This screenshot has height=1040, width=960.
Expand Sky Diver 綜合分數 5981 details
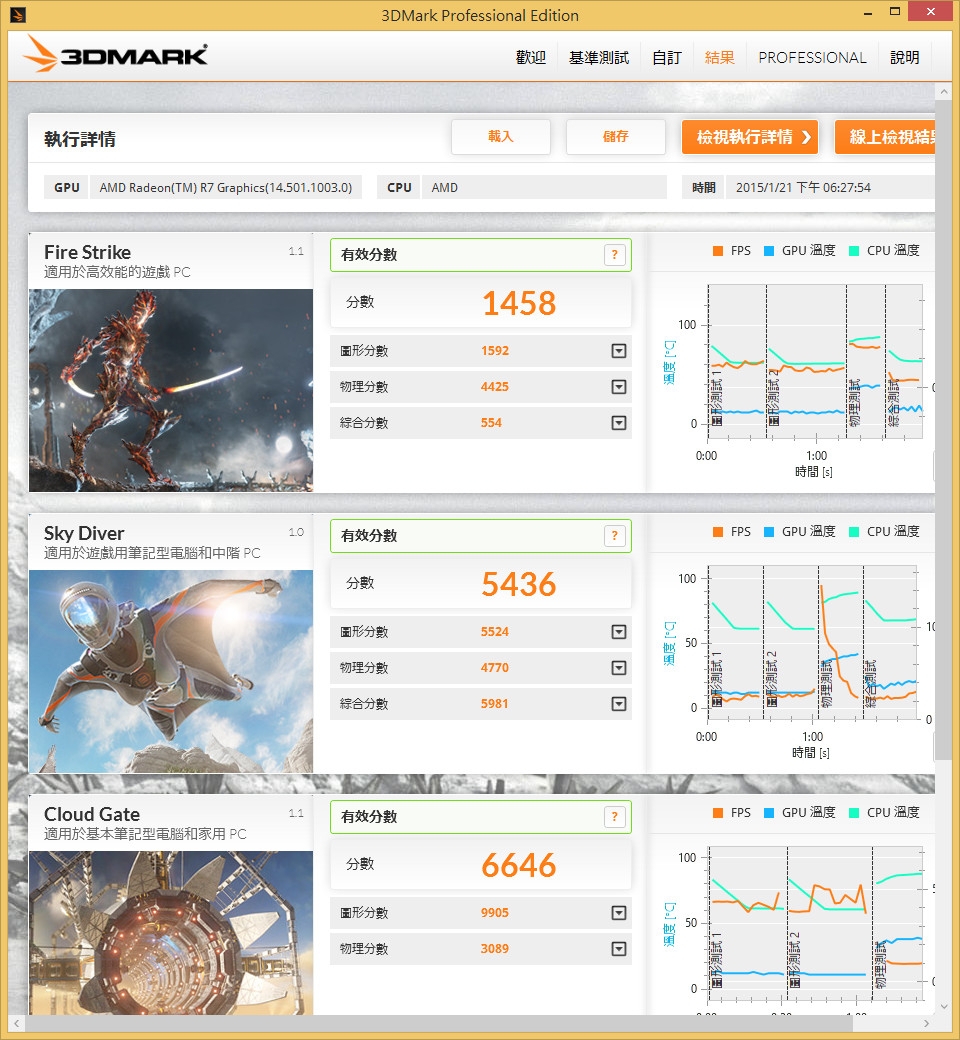(x=618, y=704)
